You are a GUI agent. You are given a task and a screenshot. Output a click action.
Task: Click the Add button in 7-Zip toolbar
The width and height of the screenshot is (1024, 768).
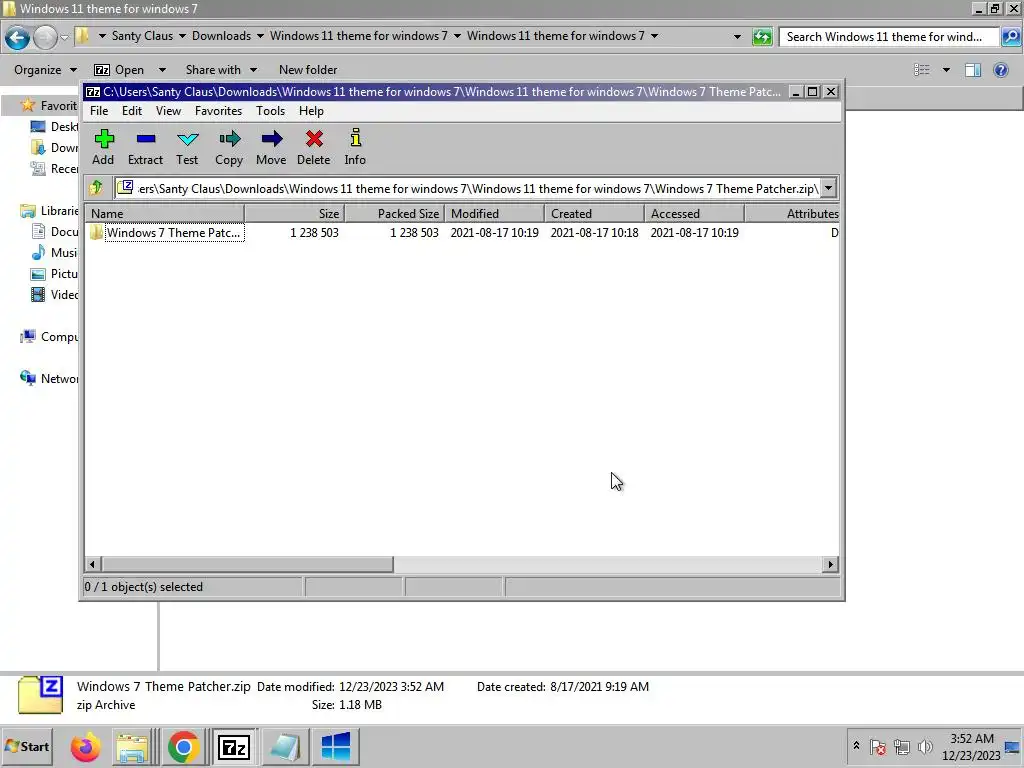pos(103,147)
